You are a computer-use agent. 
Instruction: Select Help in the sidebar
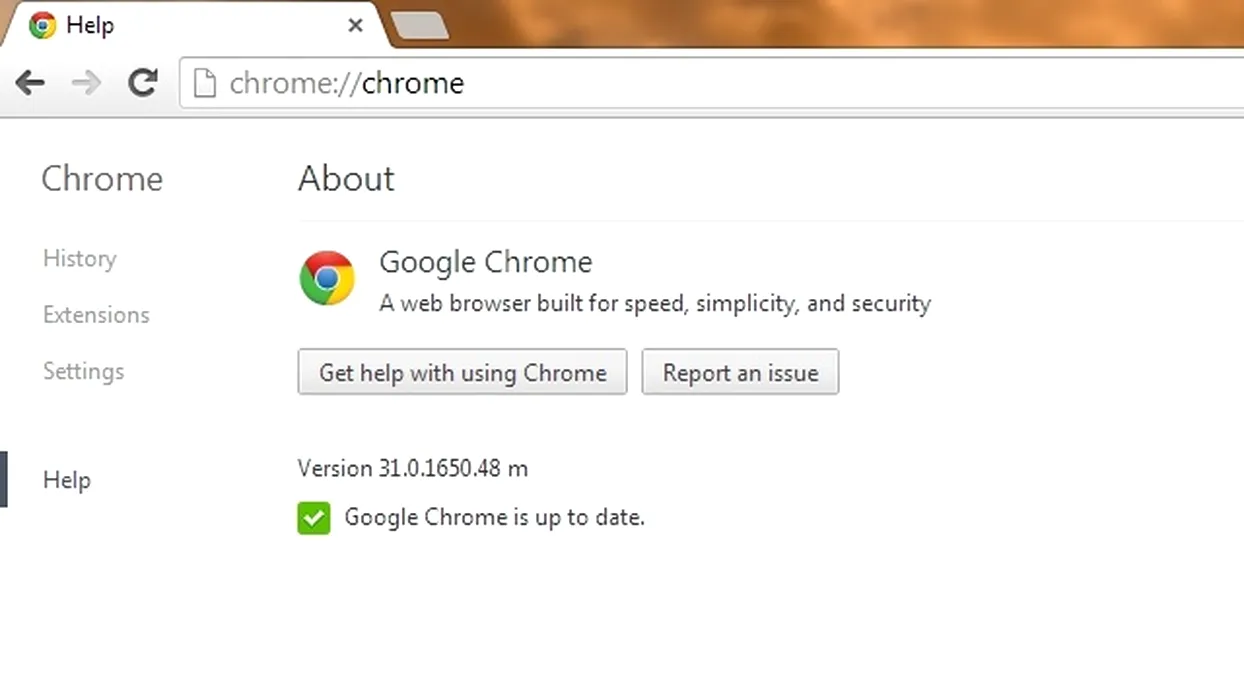pos(67,480)
